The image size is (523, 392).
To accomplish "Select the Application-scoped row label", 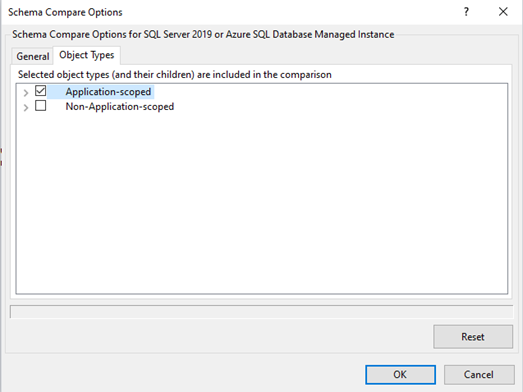I will tap(108, 92).
